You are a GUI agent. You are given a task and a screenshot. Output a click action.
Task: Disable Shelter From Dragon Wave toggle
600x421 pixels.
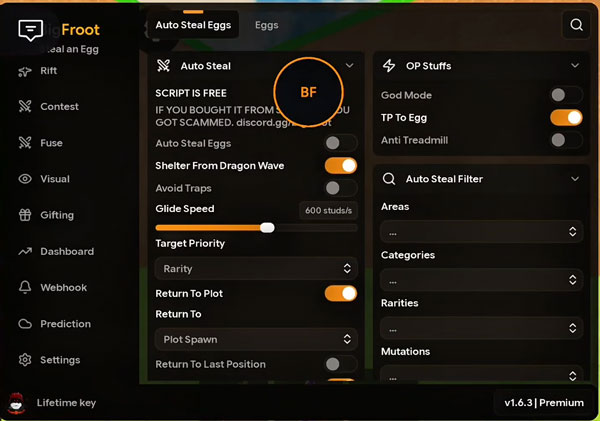click(341, 166)
